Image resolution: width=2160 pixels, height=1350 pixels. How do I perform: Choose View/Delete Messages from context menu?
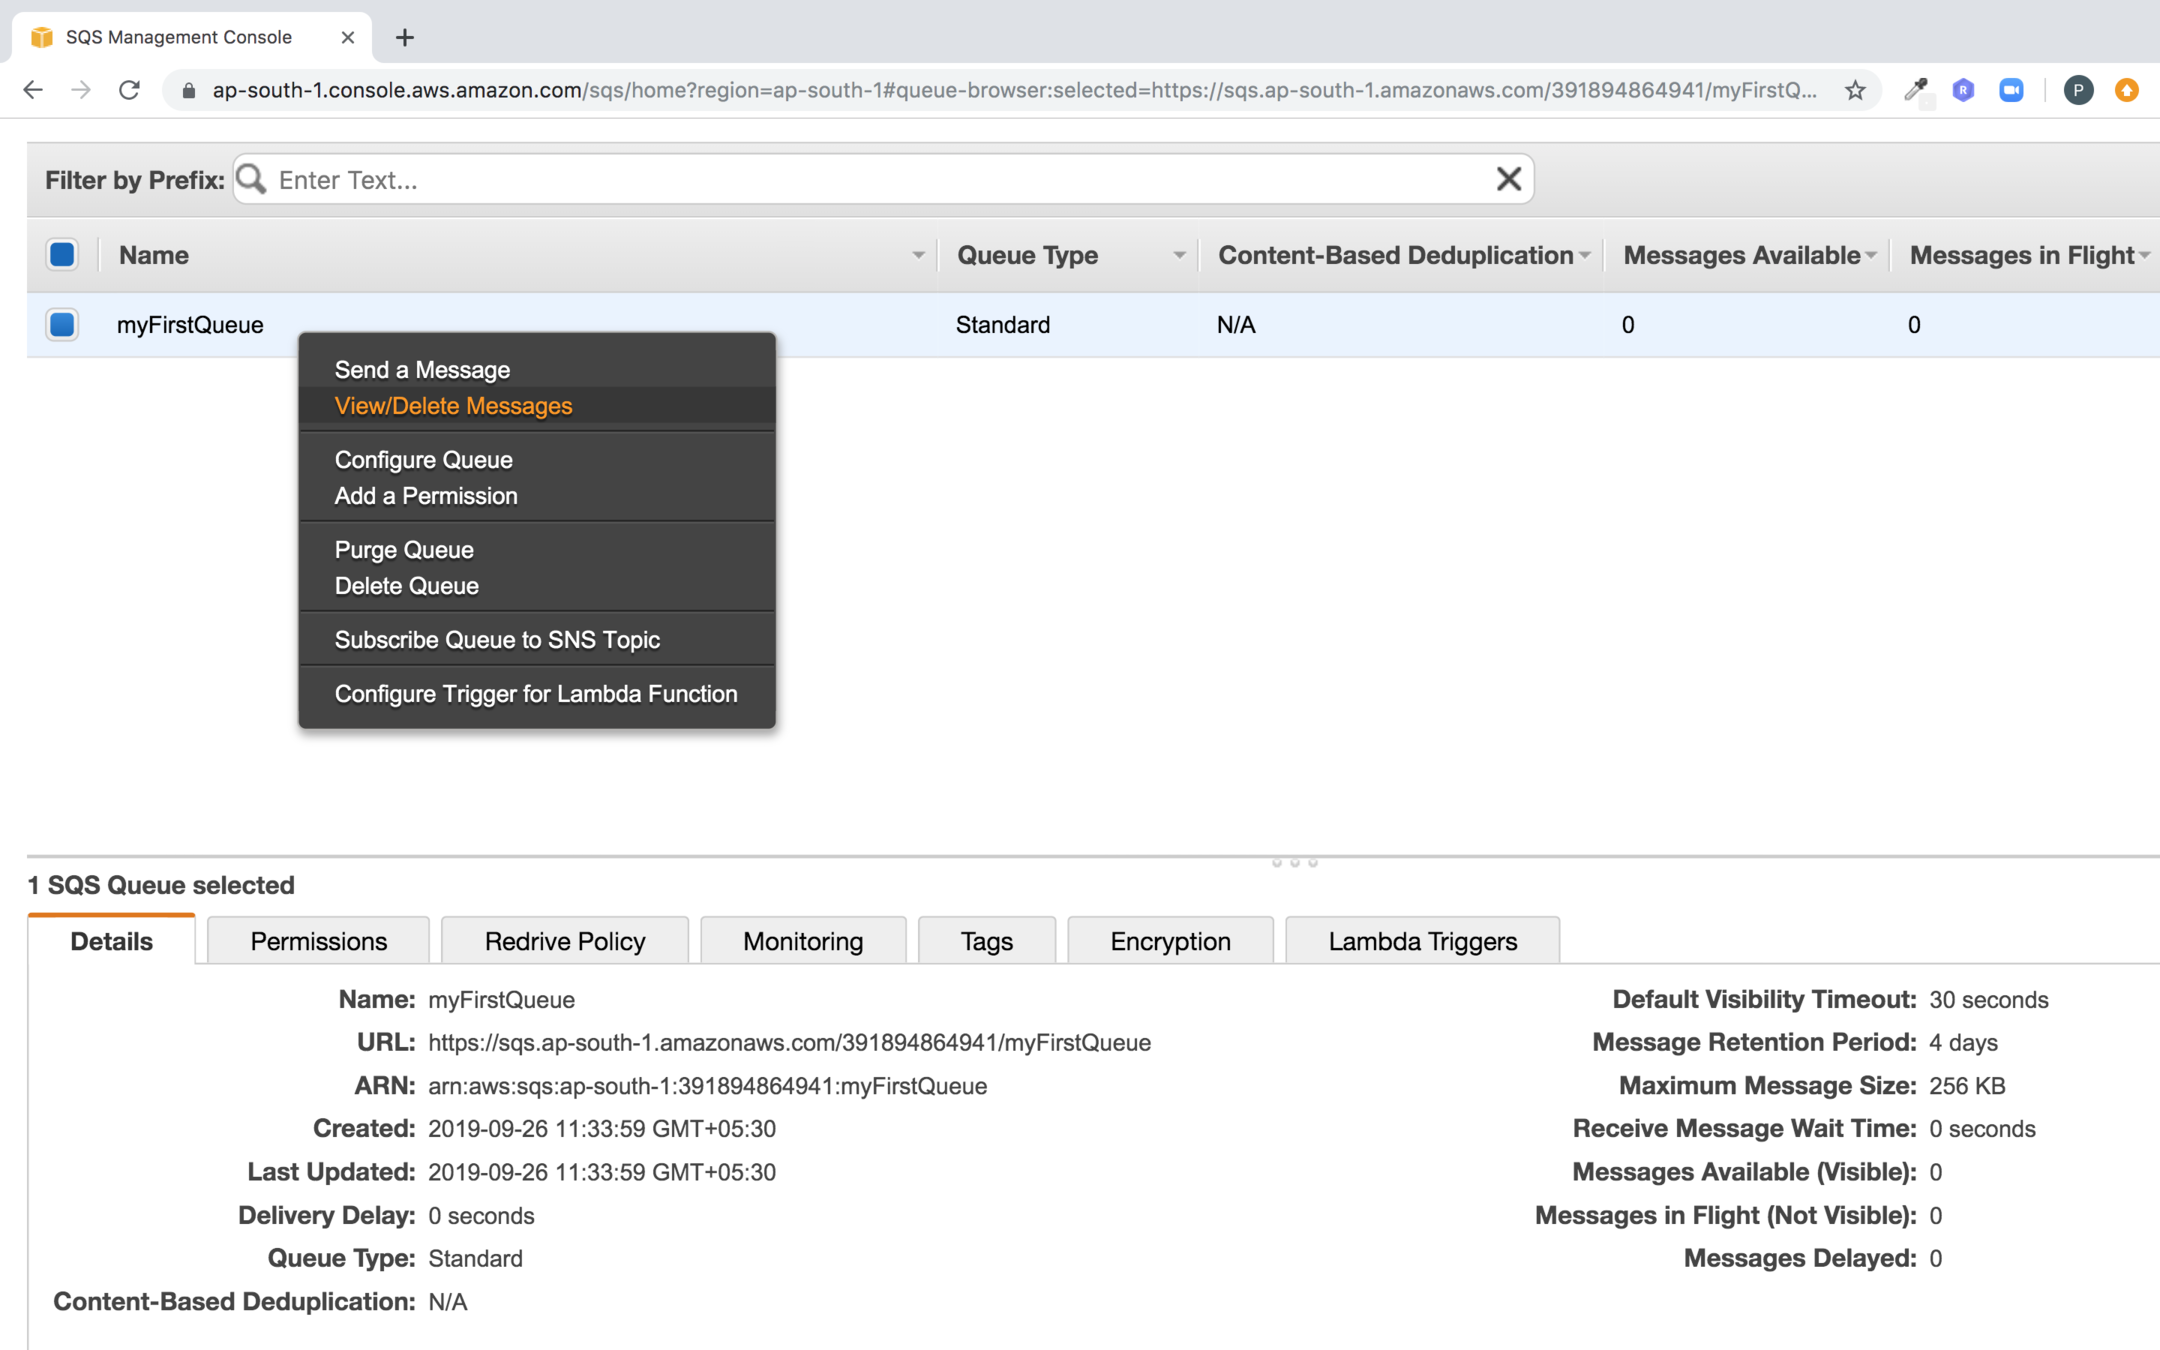click(453, 406)
